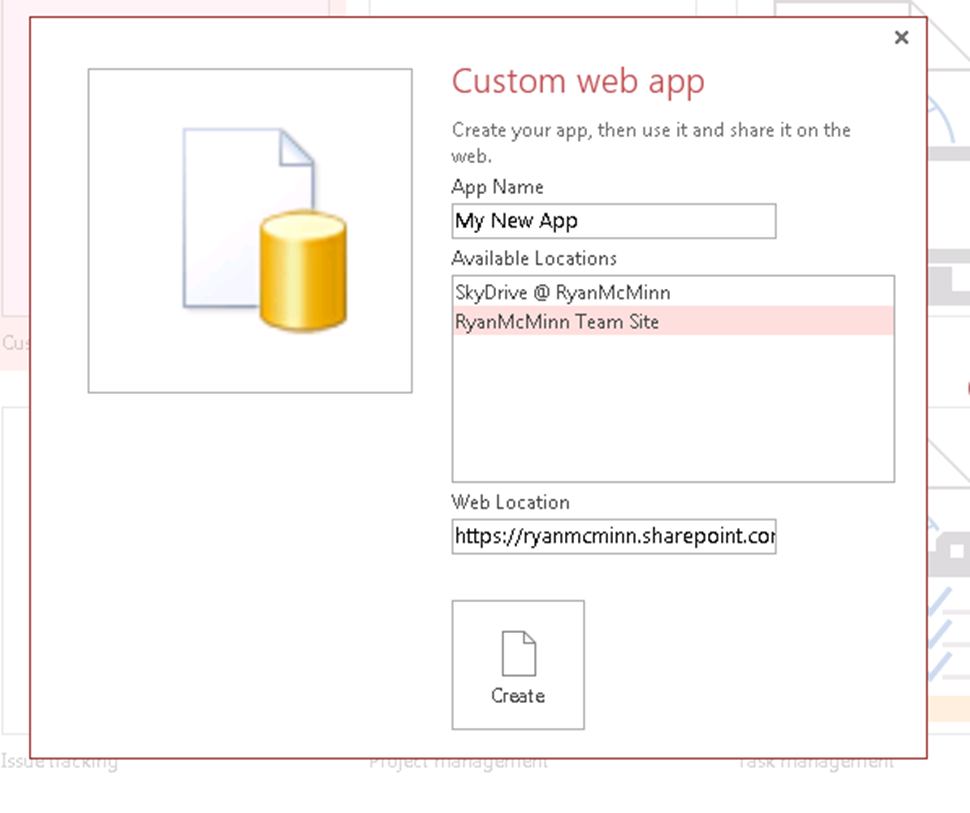Click the Web Location URL link text
Image resolution: width=970 pixels, height=813 pixels.
(614, 537)
